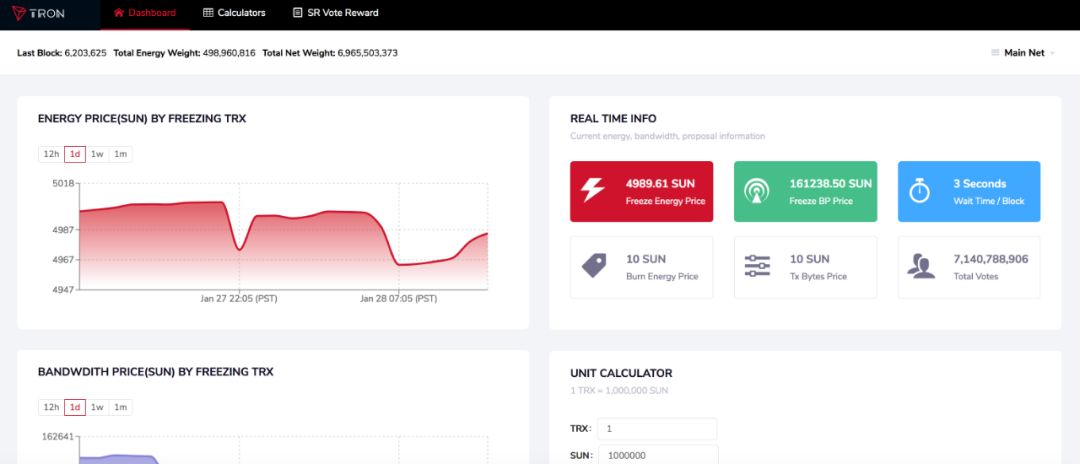Click the SR Vote Reward icon
Viewport: 1080px width, 464px height.
pyautogui.click(x=298, y=12)
